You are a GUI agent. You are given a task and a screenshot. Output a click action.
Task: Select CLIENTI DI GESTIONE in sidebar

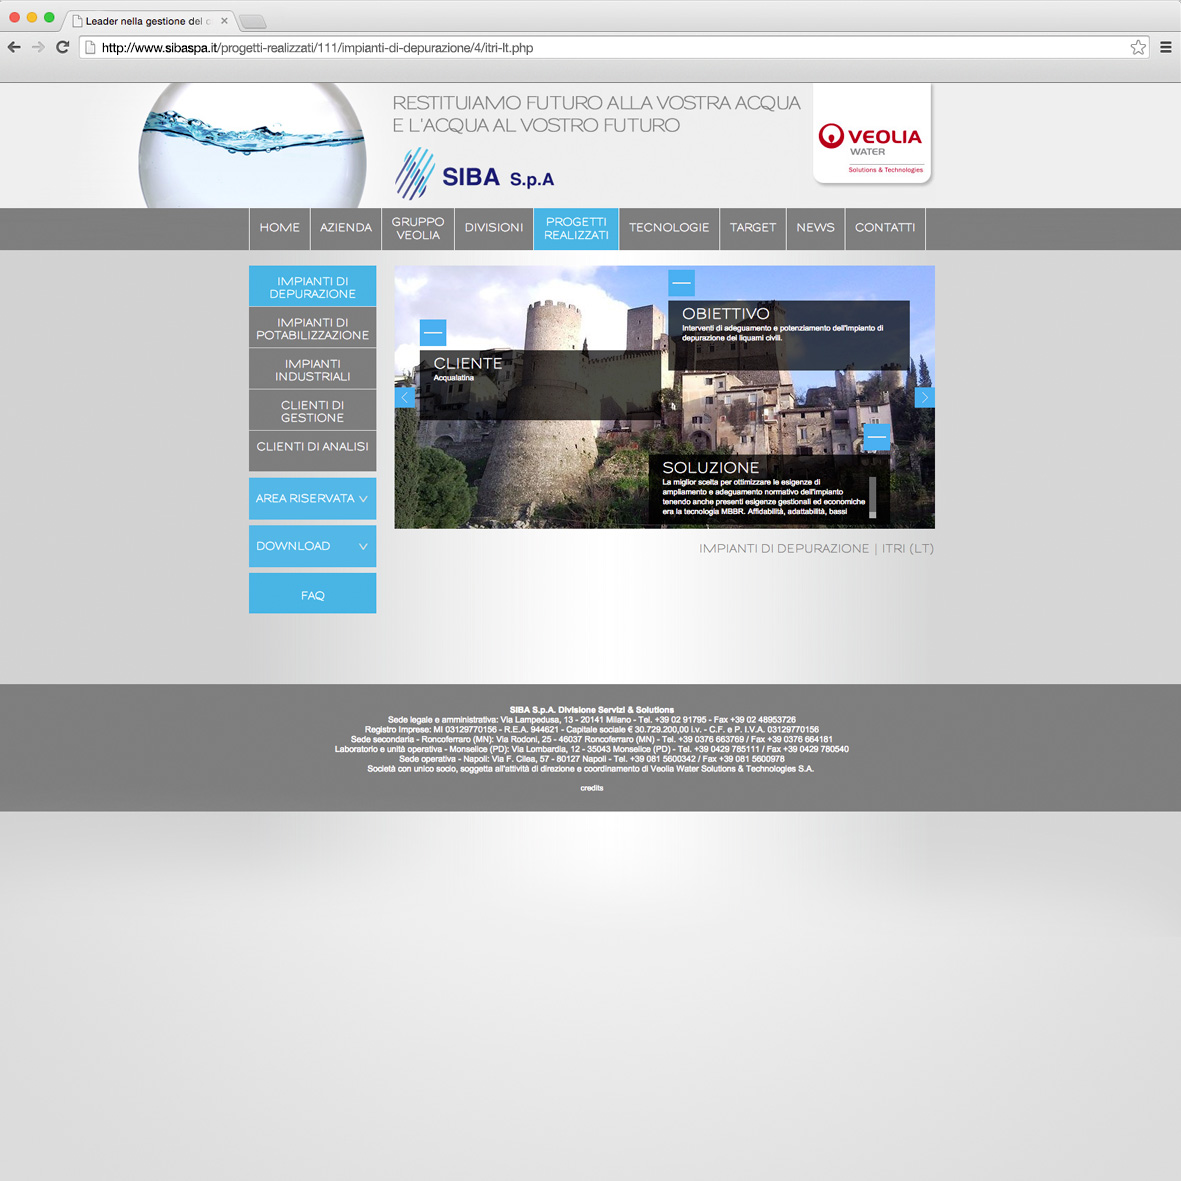(x=313, y=410)
